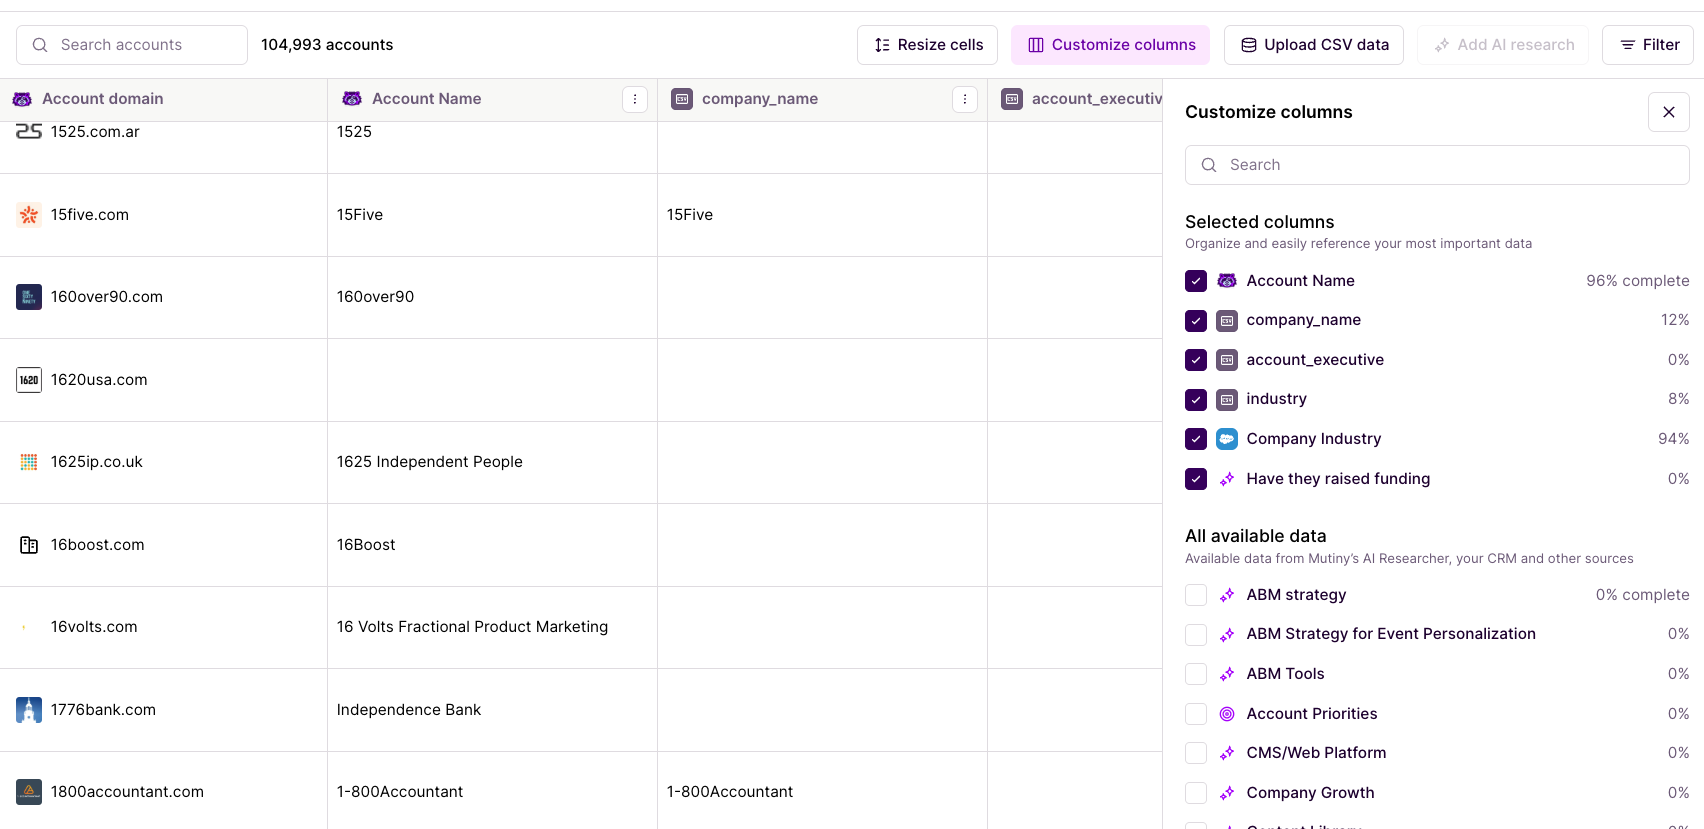Click the 1800accountant.com logo icon

tap(29, 792)
